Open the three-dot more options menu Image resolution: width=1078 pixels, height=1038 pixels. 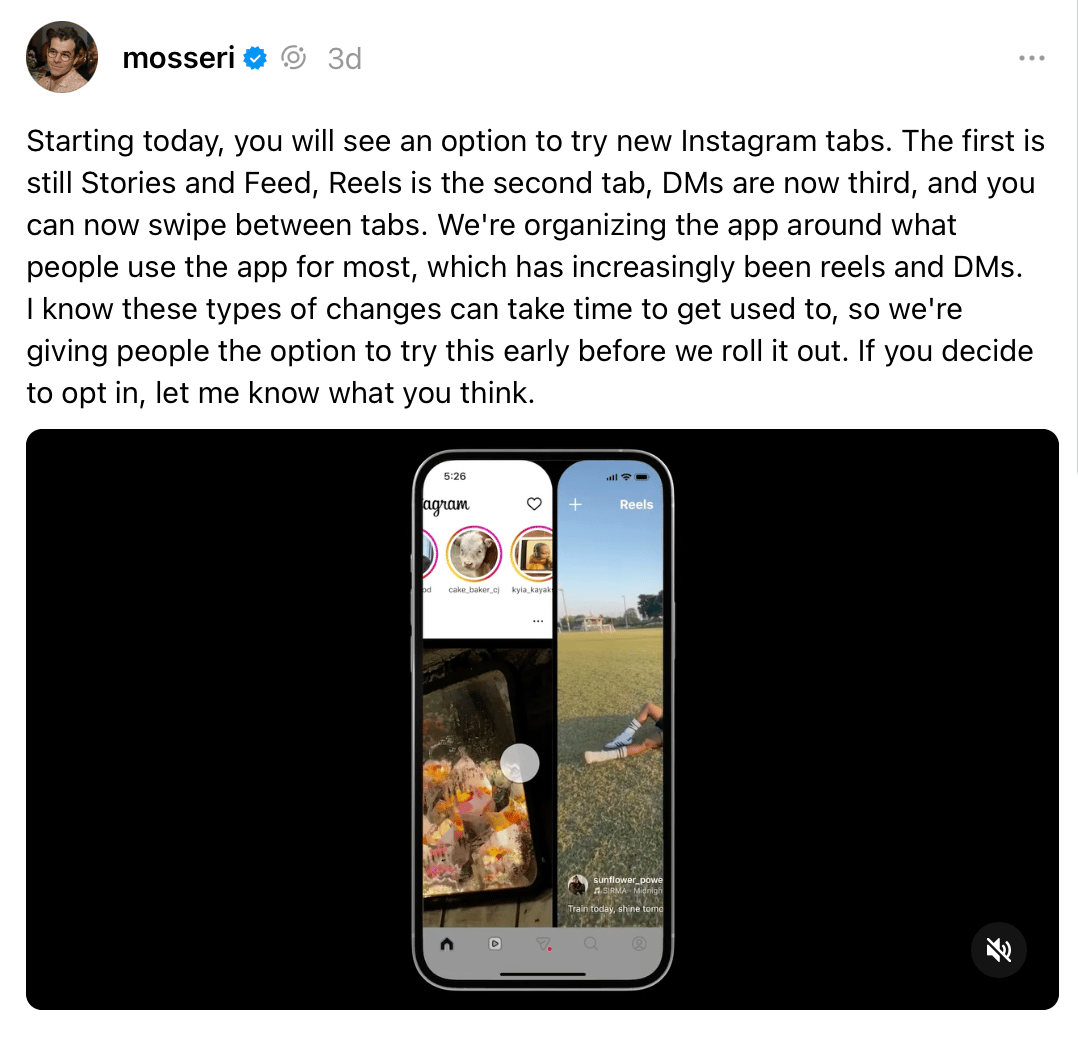point(1032,58)
